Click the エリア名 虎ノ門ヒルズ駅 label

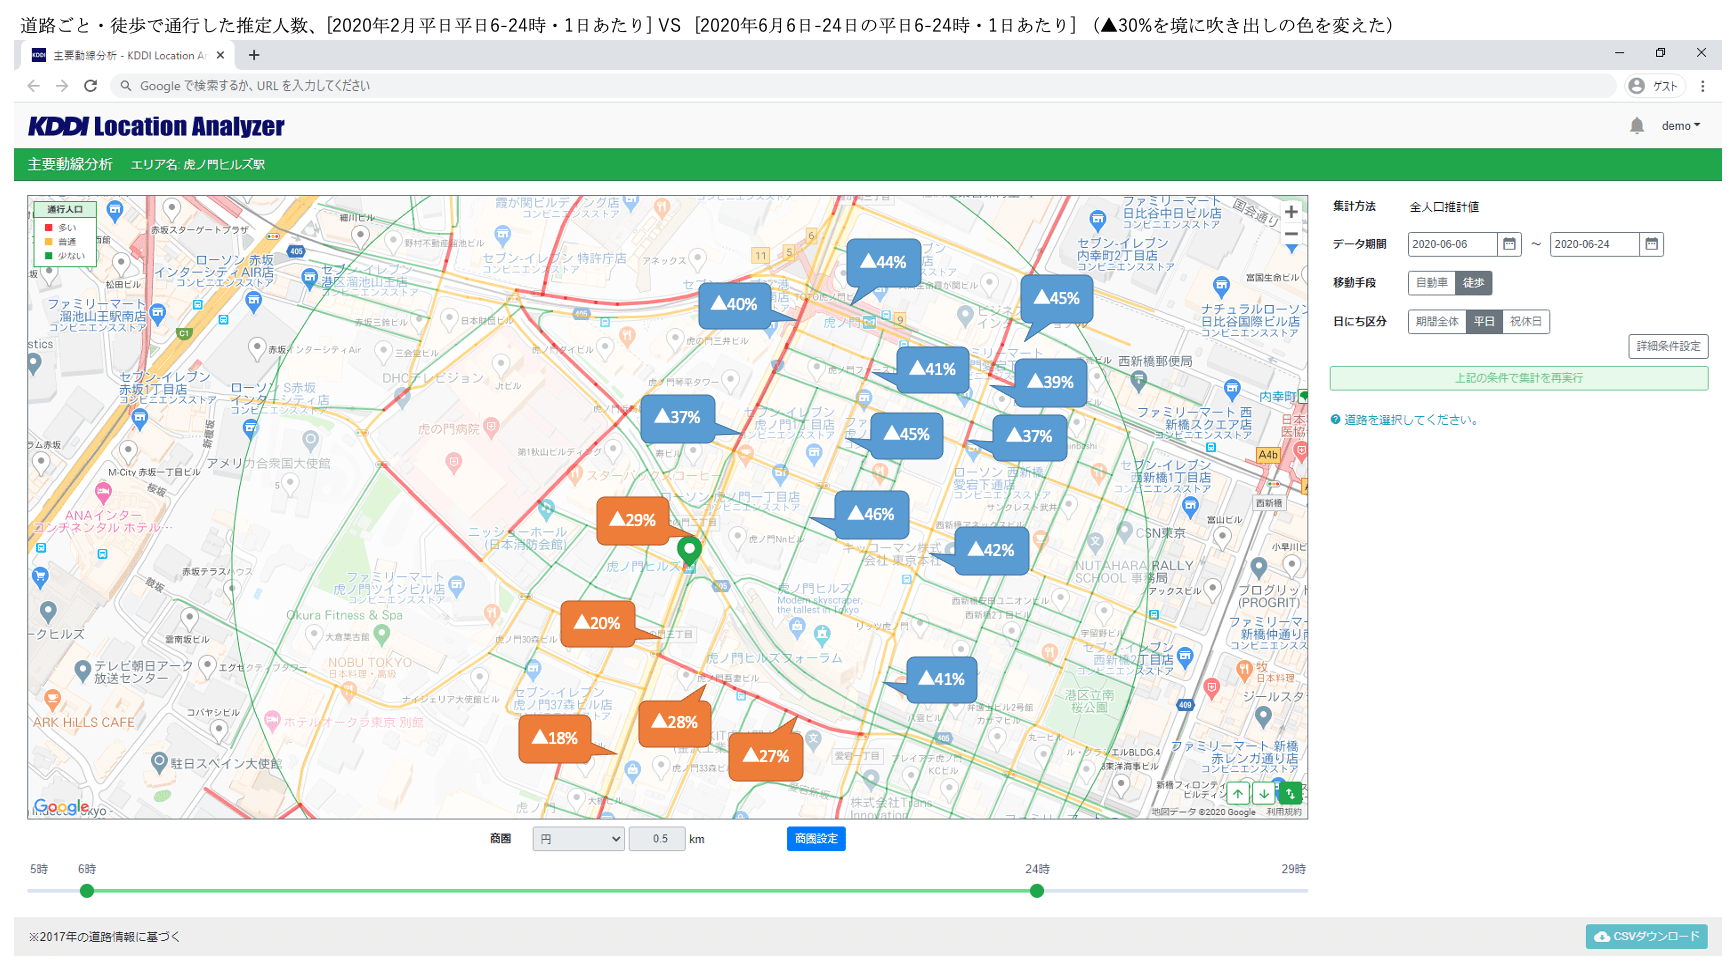point(198,164)
